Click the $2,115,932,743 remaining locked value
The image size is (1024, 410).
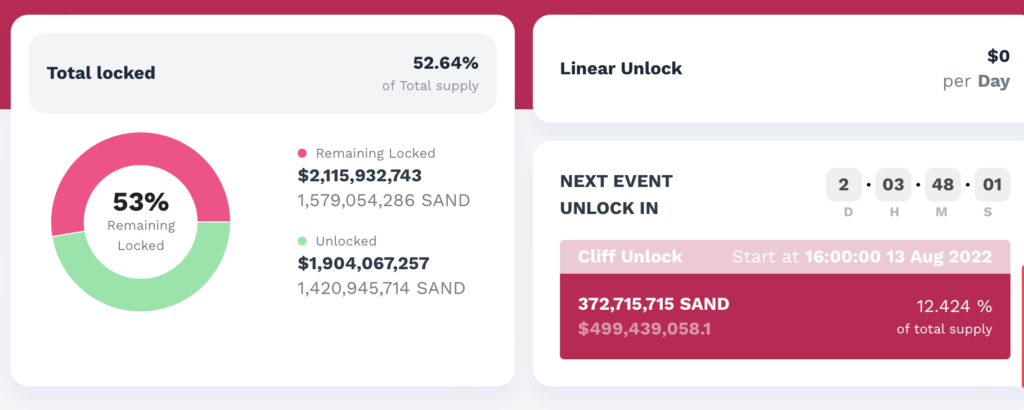(360, 176)
